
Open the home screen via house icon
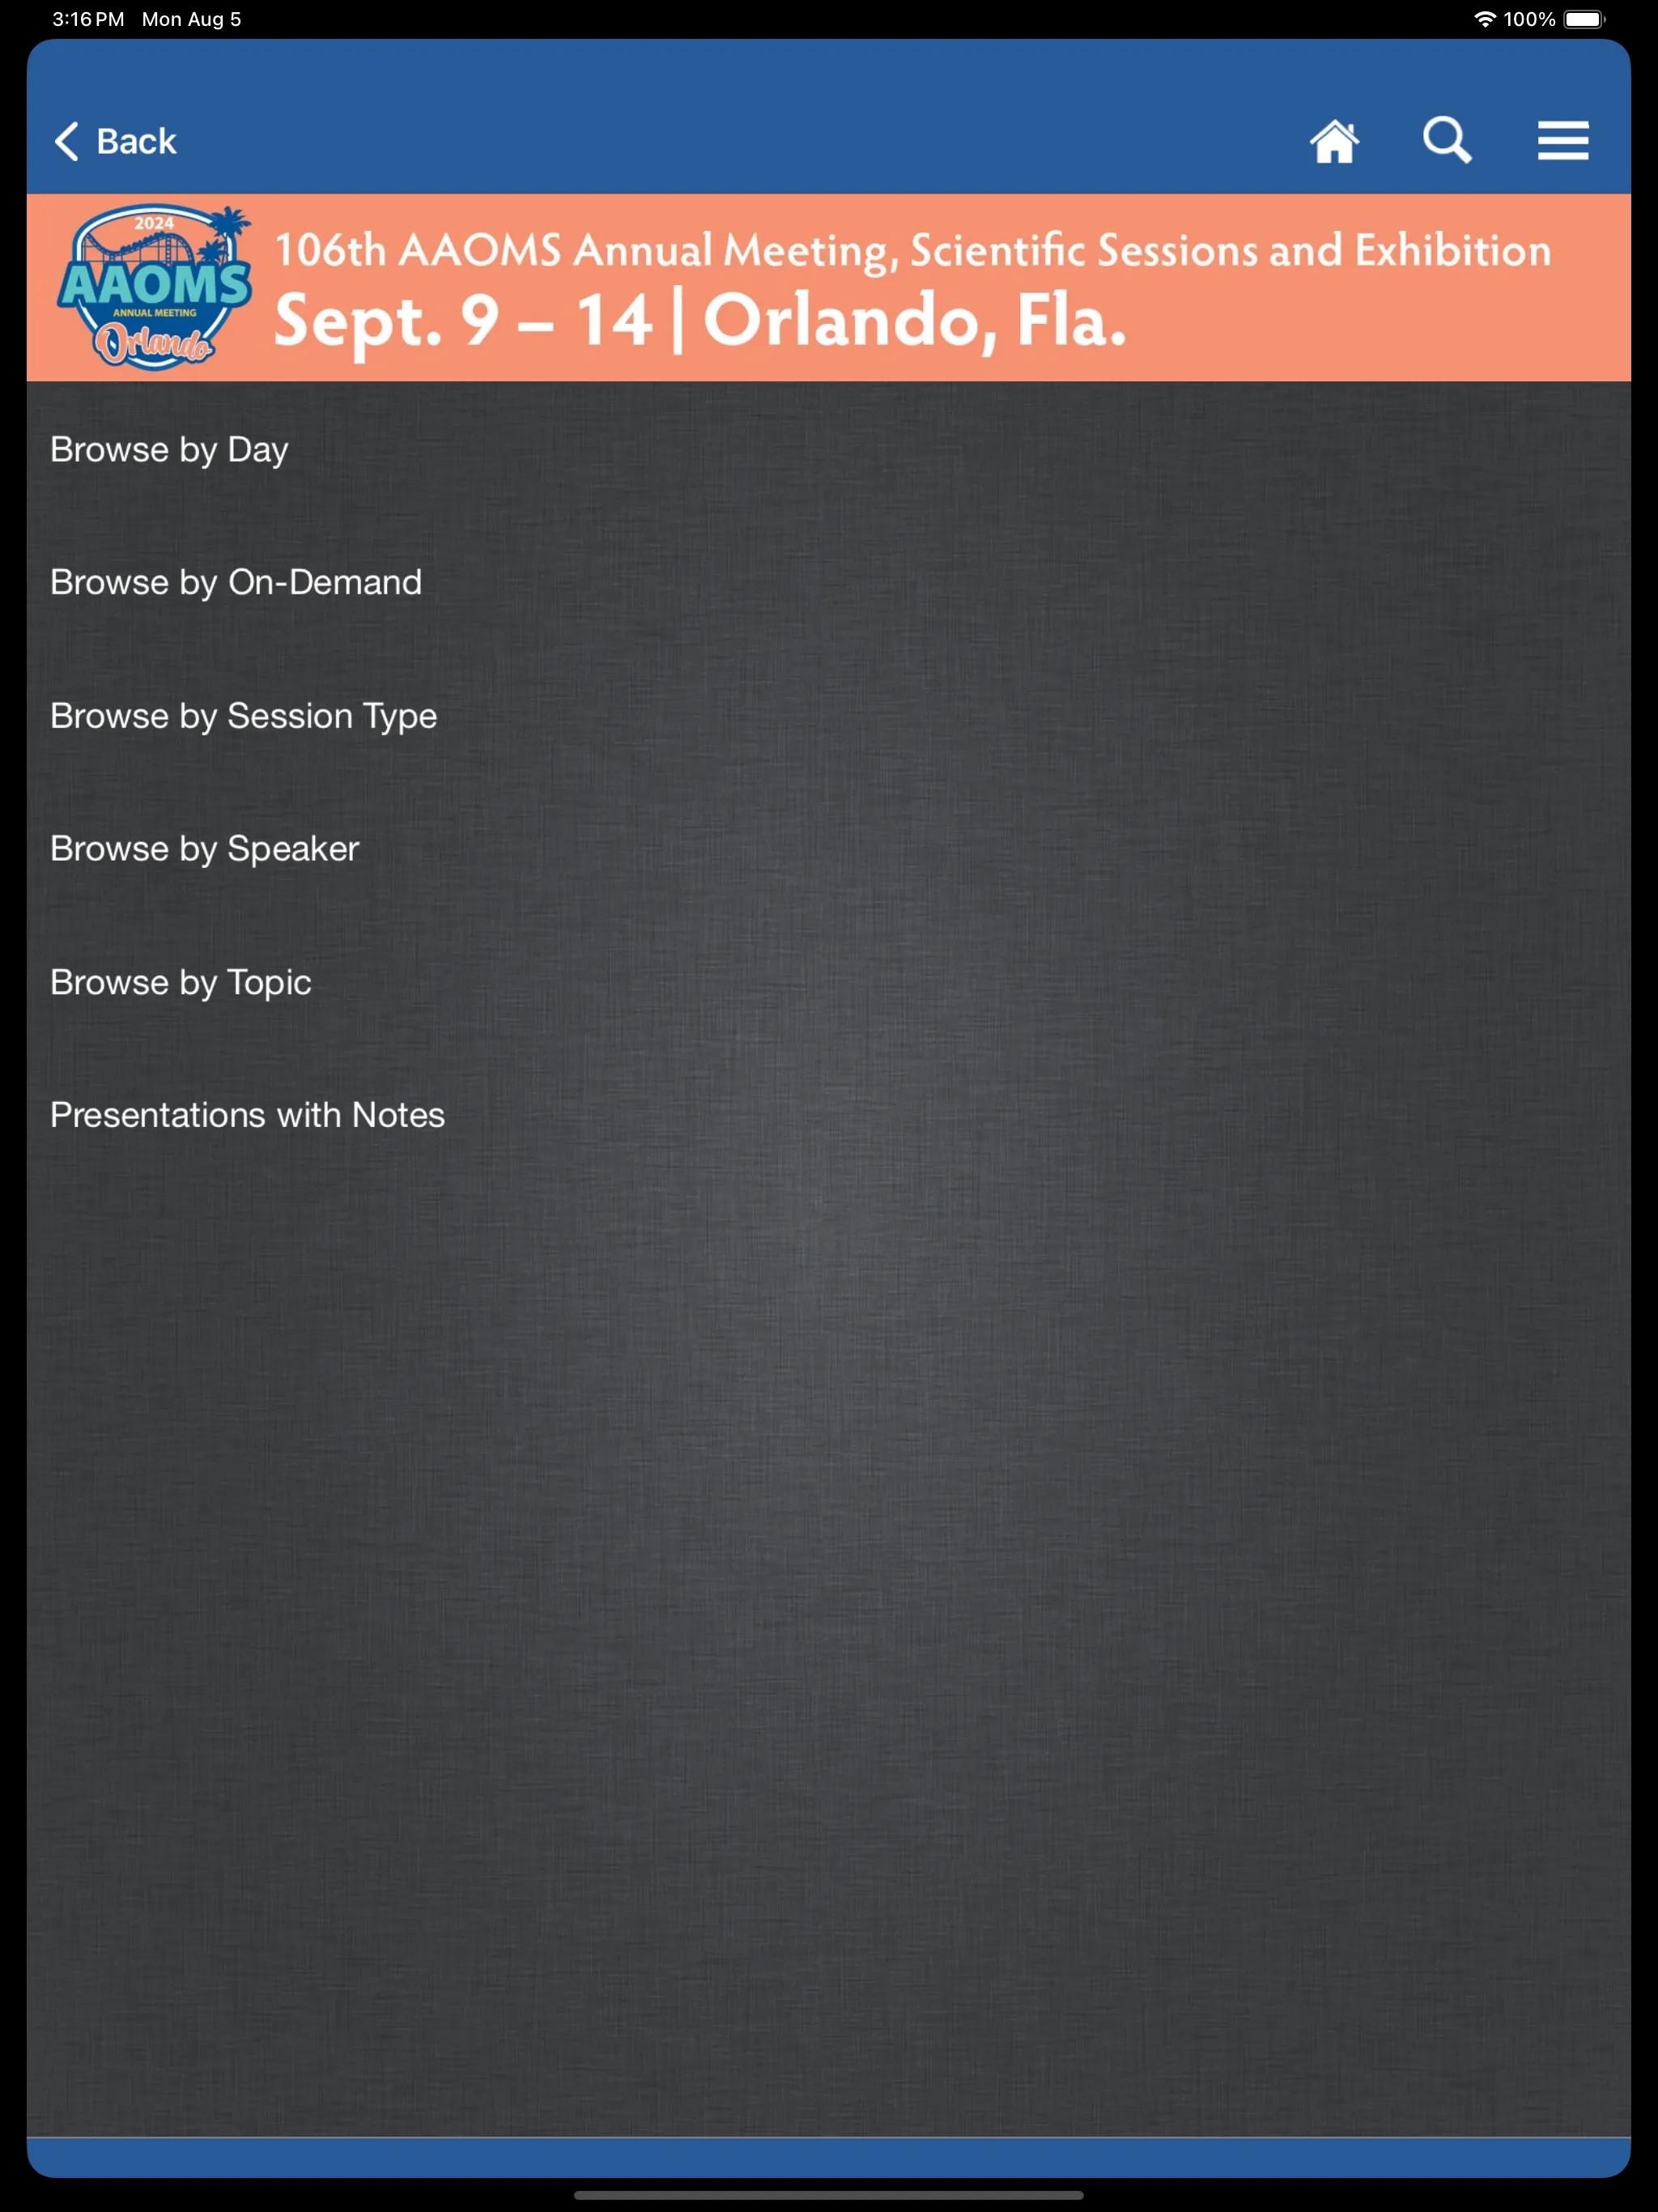click(1334, 139)
